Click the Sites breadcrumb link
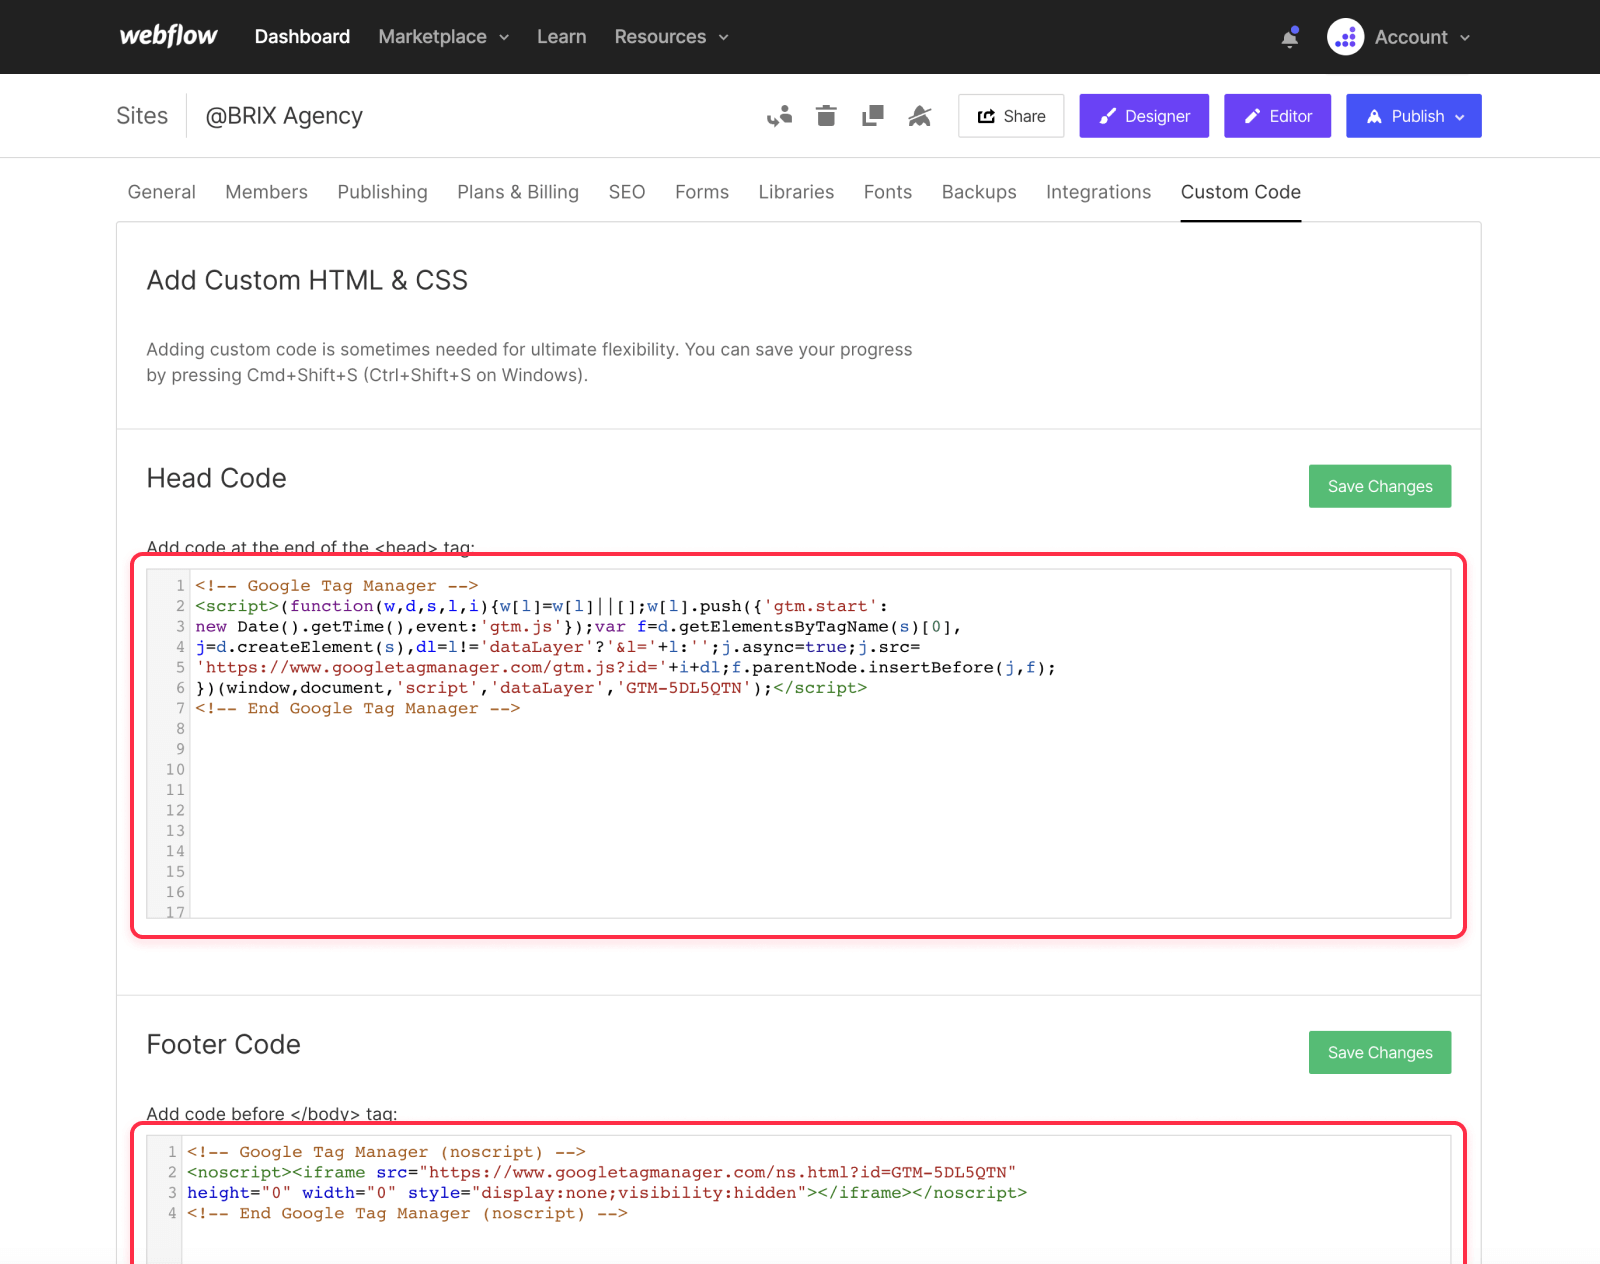This screenshot has height=1264, width=1600. (142, 116)
